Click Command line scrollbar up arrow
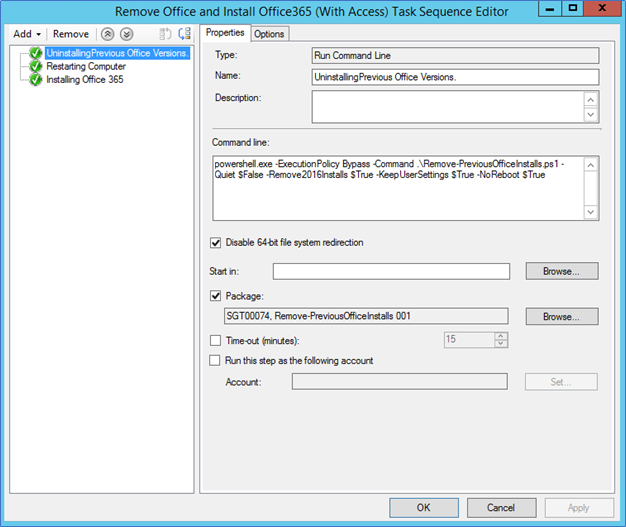 pyautogui.click(x=591, y=165)
